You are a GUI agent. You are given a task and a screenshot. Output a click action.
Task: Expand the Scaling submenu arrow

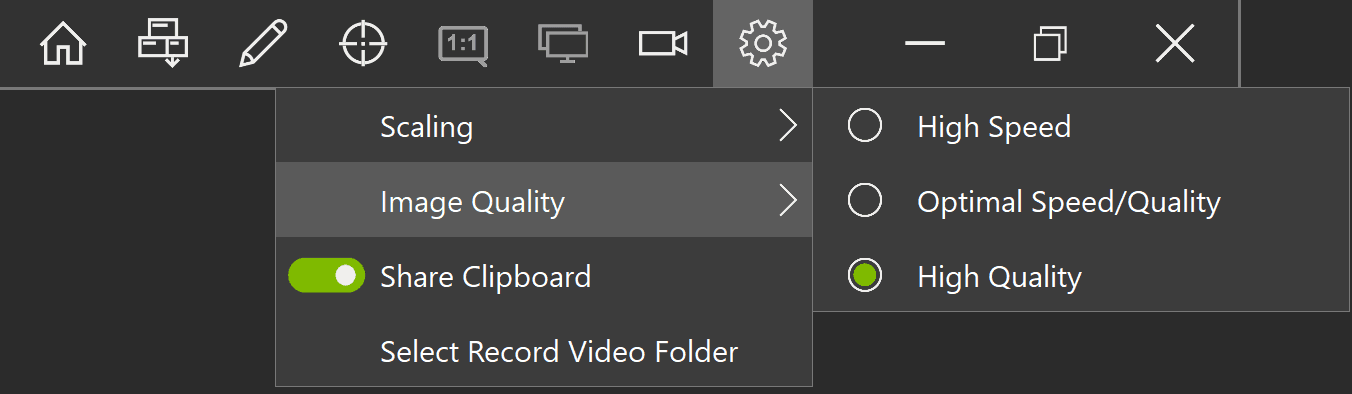pos(789,126)
